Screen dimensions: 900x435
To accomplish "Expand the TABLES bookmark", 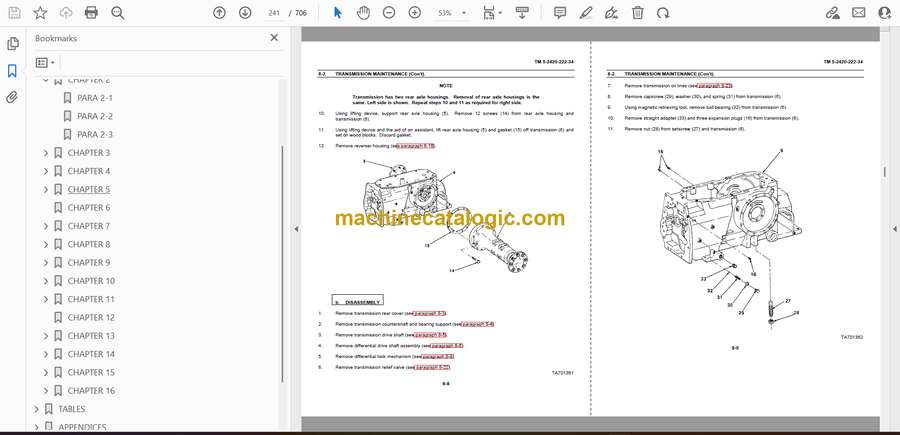I will pos(37,409).
